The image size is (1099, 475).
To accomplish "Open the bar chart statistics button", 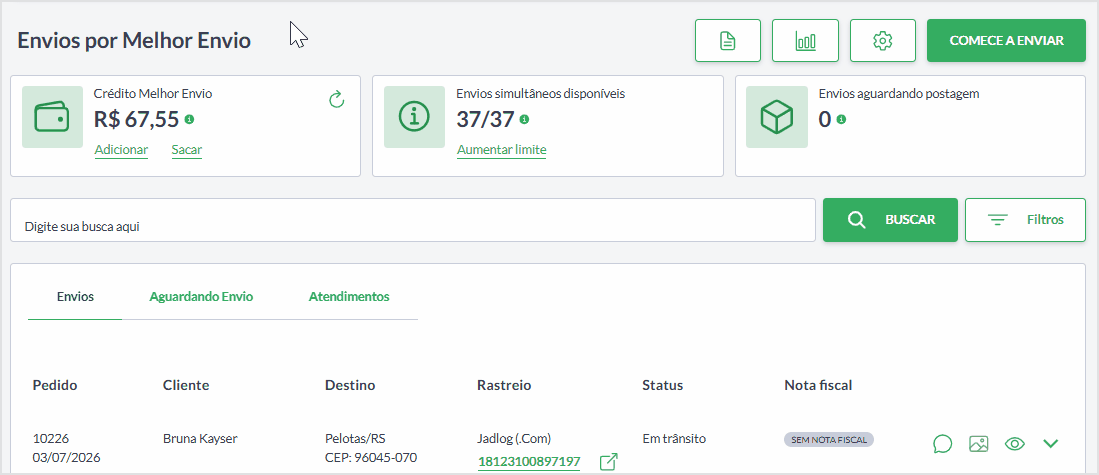I will [x=805, y=41].
